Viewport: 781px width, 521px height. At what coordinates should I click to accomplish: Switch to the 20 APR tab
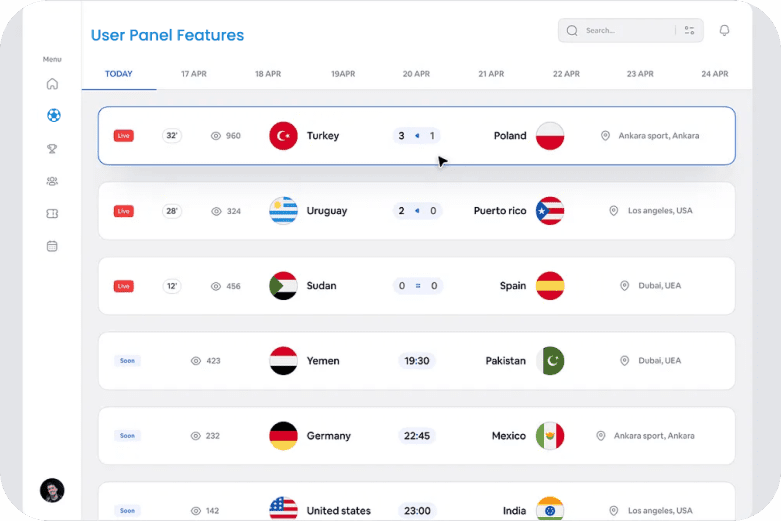(x=416, y=74)
